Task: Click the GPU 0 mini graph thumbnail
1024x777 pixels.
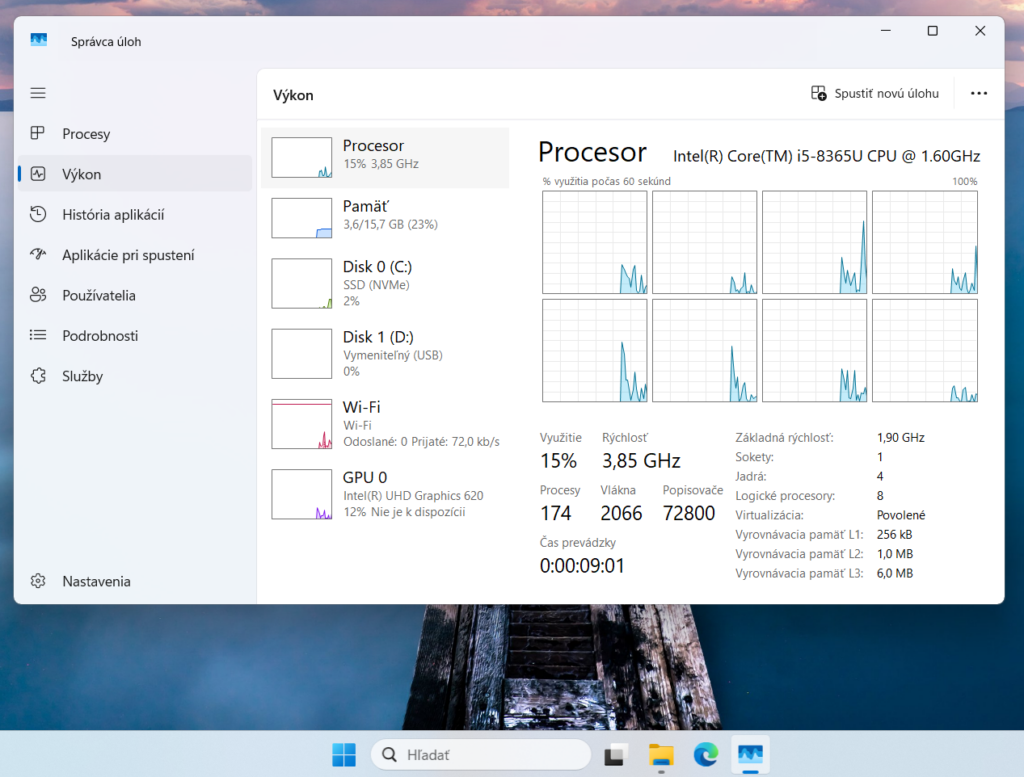Action: tap(301, 494)
